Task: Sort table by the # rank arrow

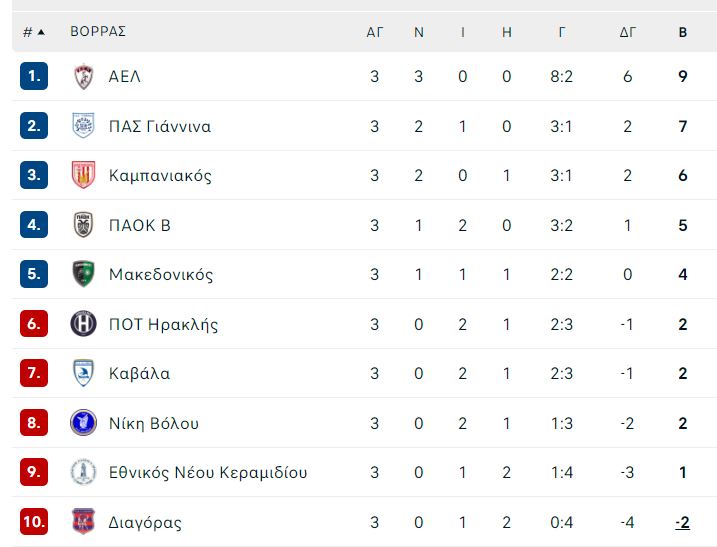Action: 35,32
